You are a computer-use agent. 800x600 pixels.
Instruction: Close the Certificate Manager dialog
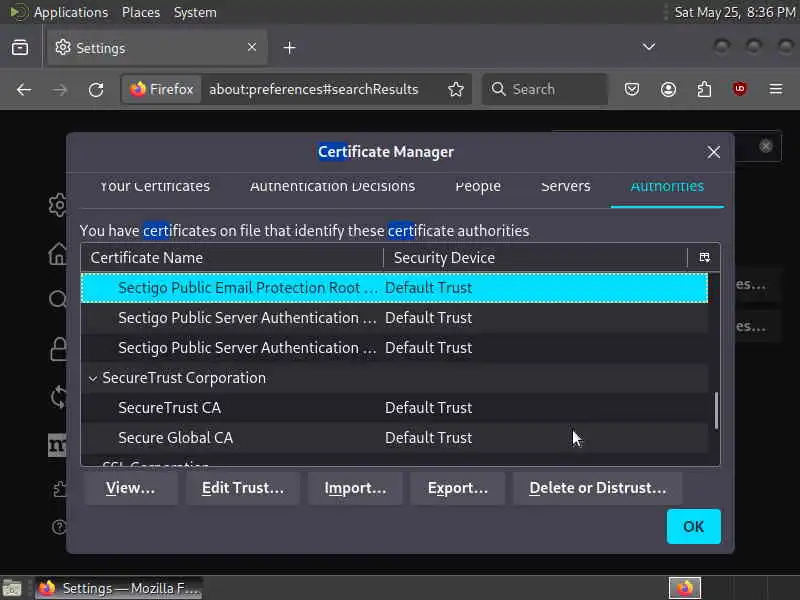[x=713, y=152]
